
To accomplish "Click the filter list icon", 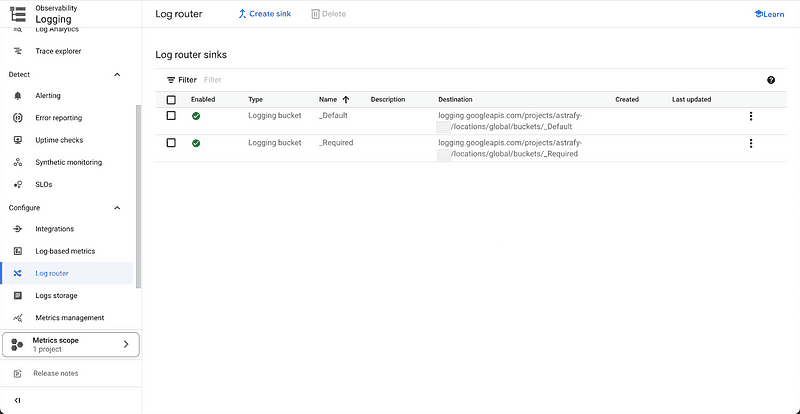I will coord(171,80).
